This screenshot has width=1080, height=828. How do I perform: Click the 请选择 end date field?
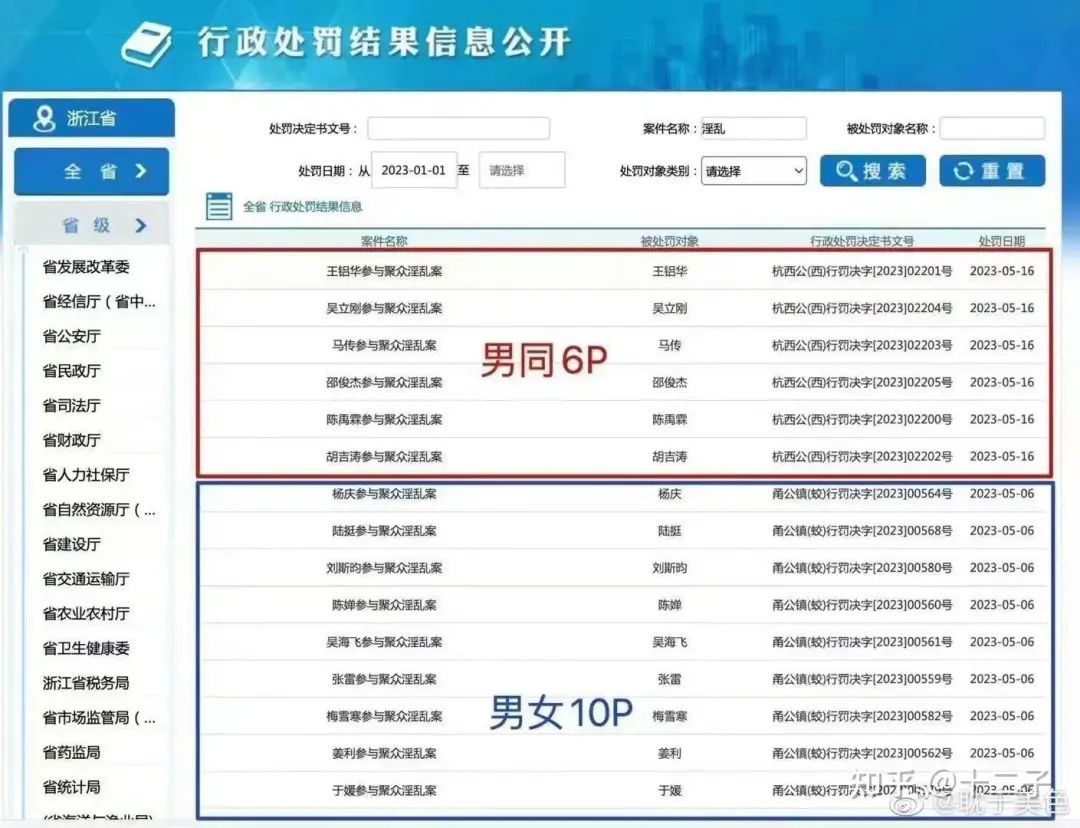[x=522, y=170]
